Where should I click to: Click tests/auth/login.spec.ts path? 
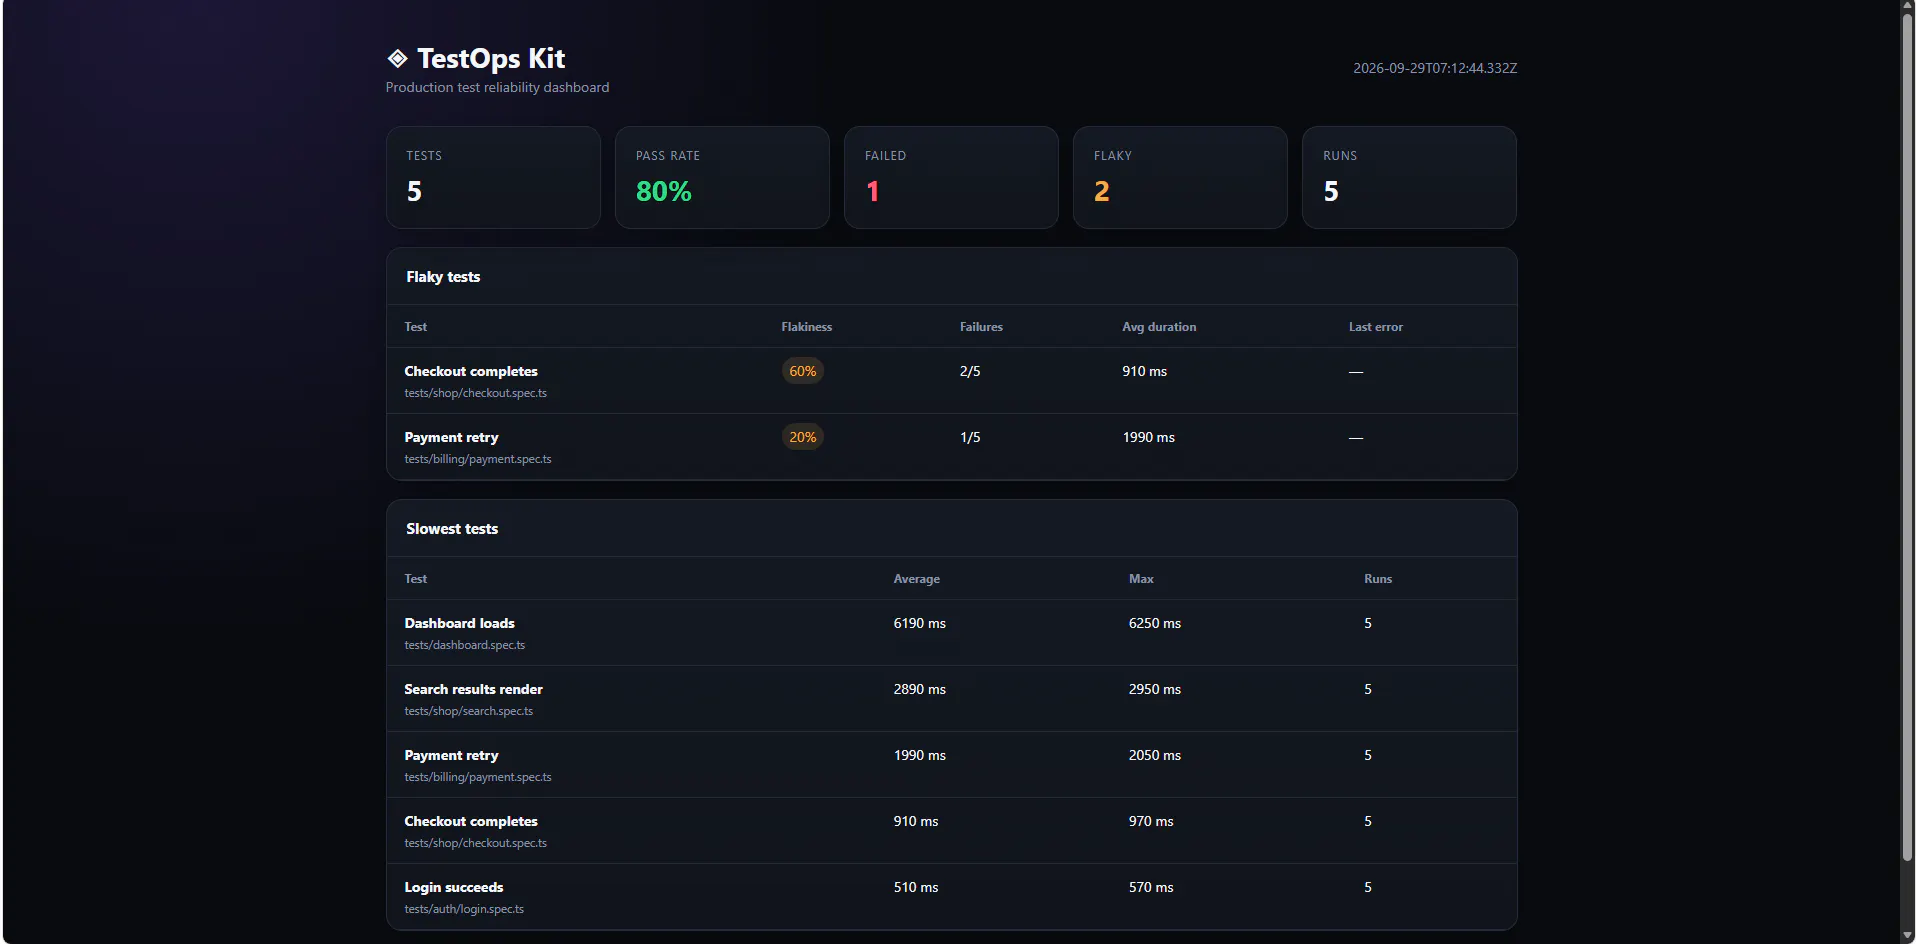point(464,909)
